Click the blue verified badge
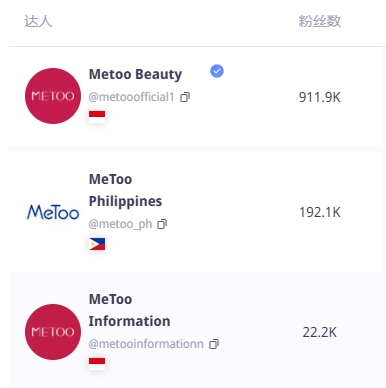The image size is (386, 388). pyautogui.click(x=217, y=71)
